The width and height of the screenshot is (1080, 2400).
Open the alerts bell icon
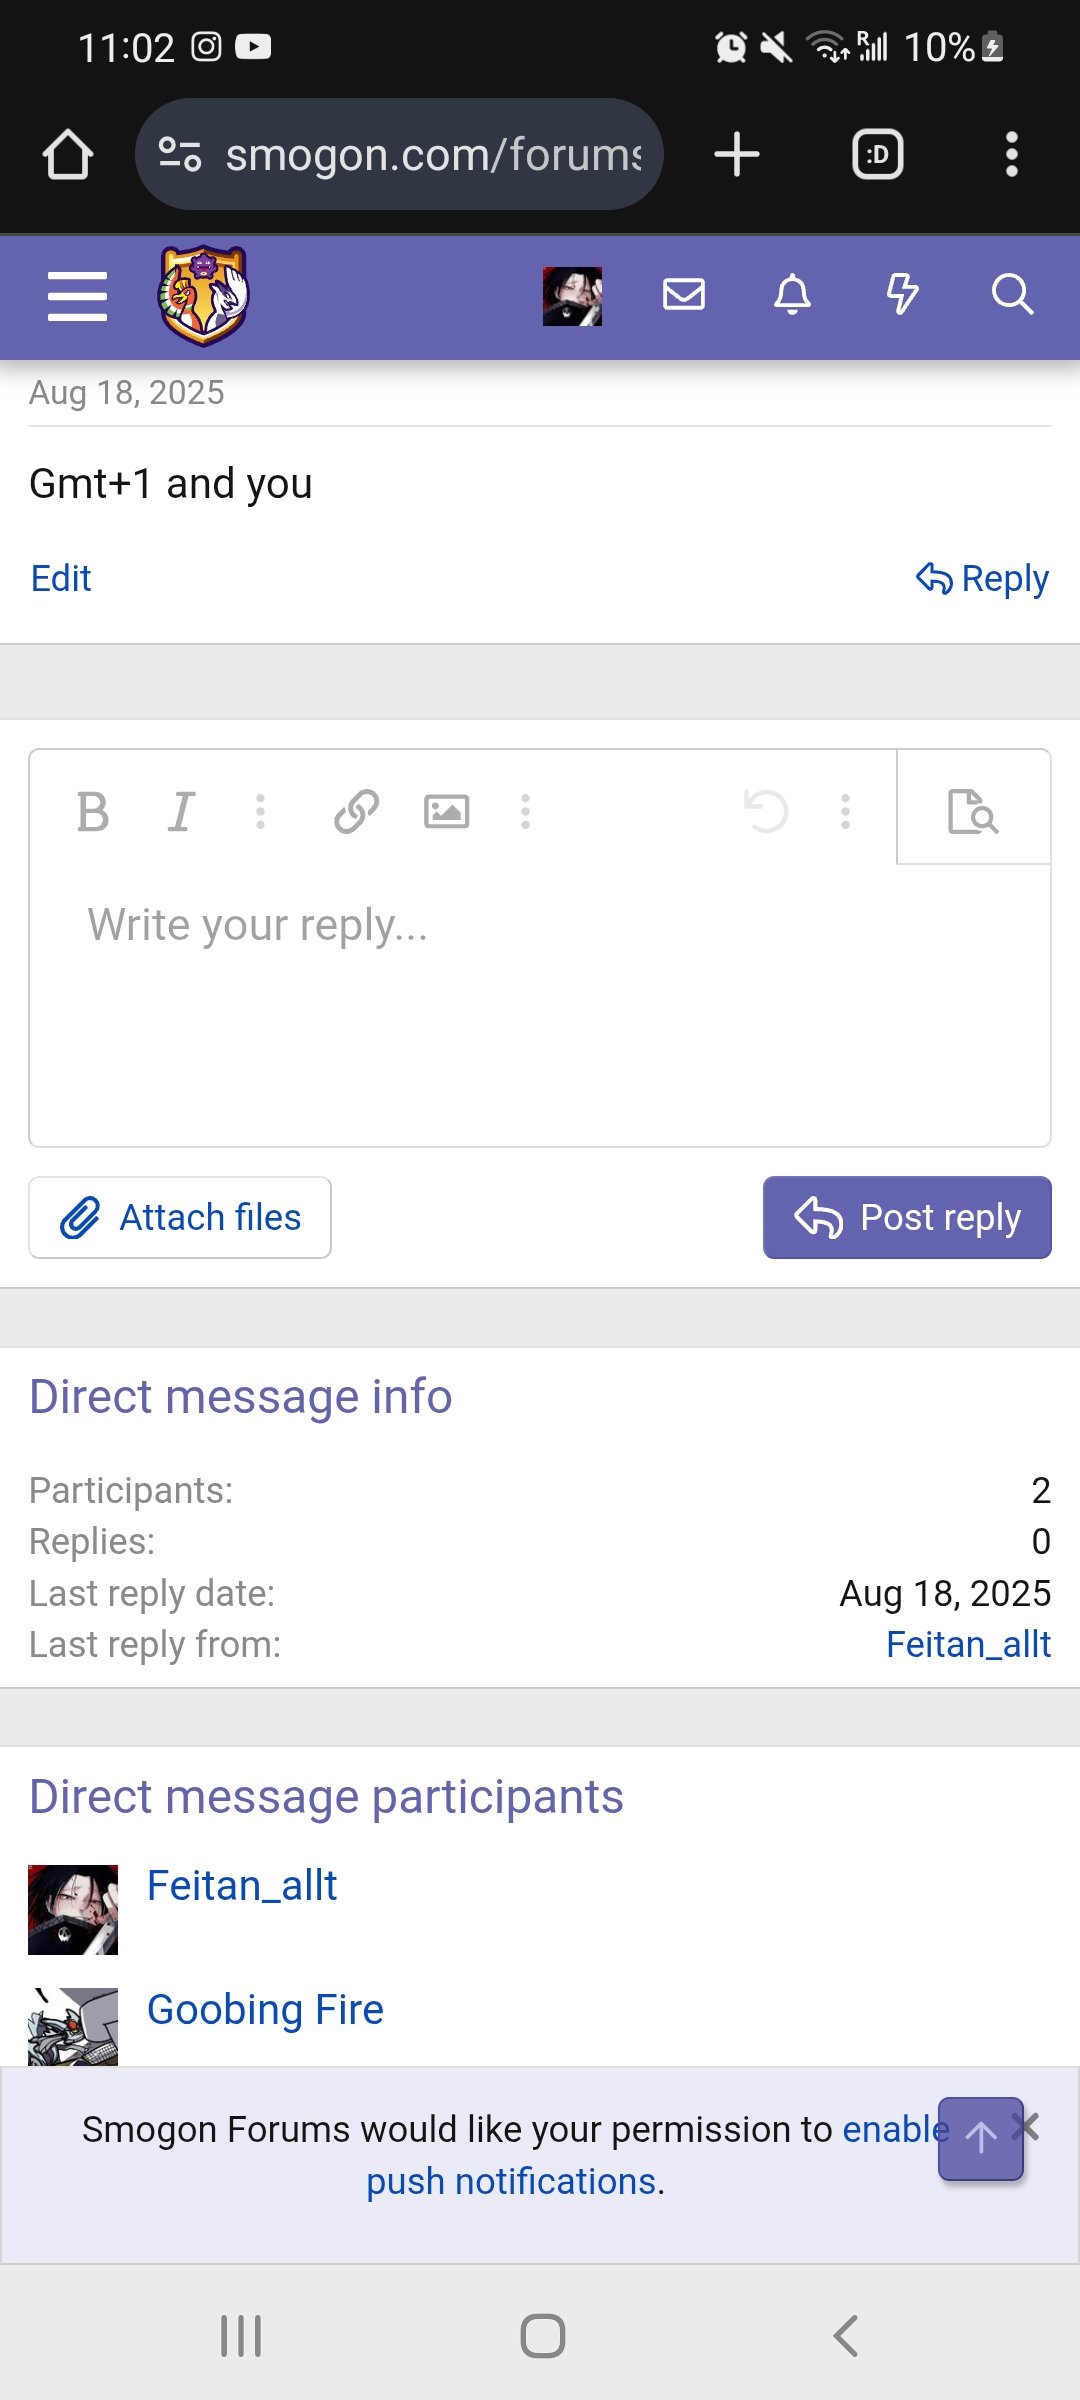793,295
